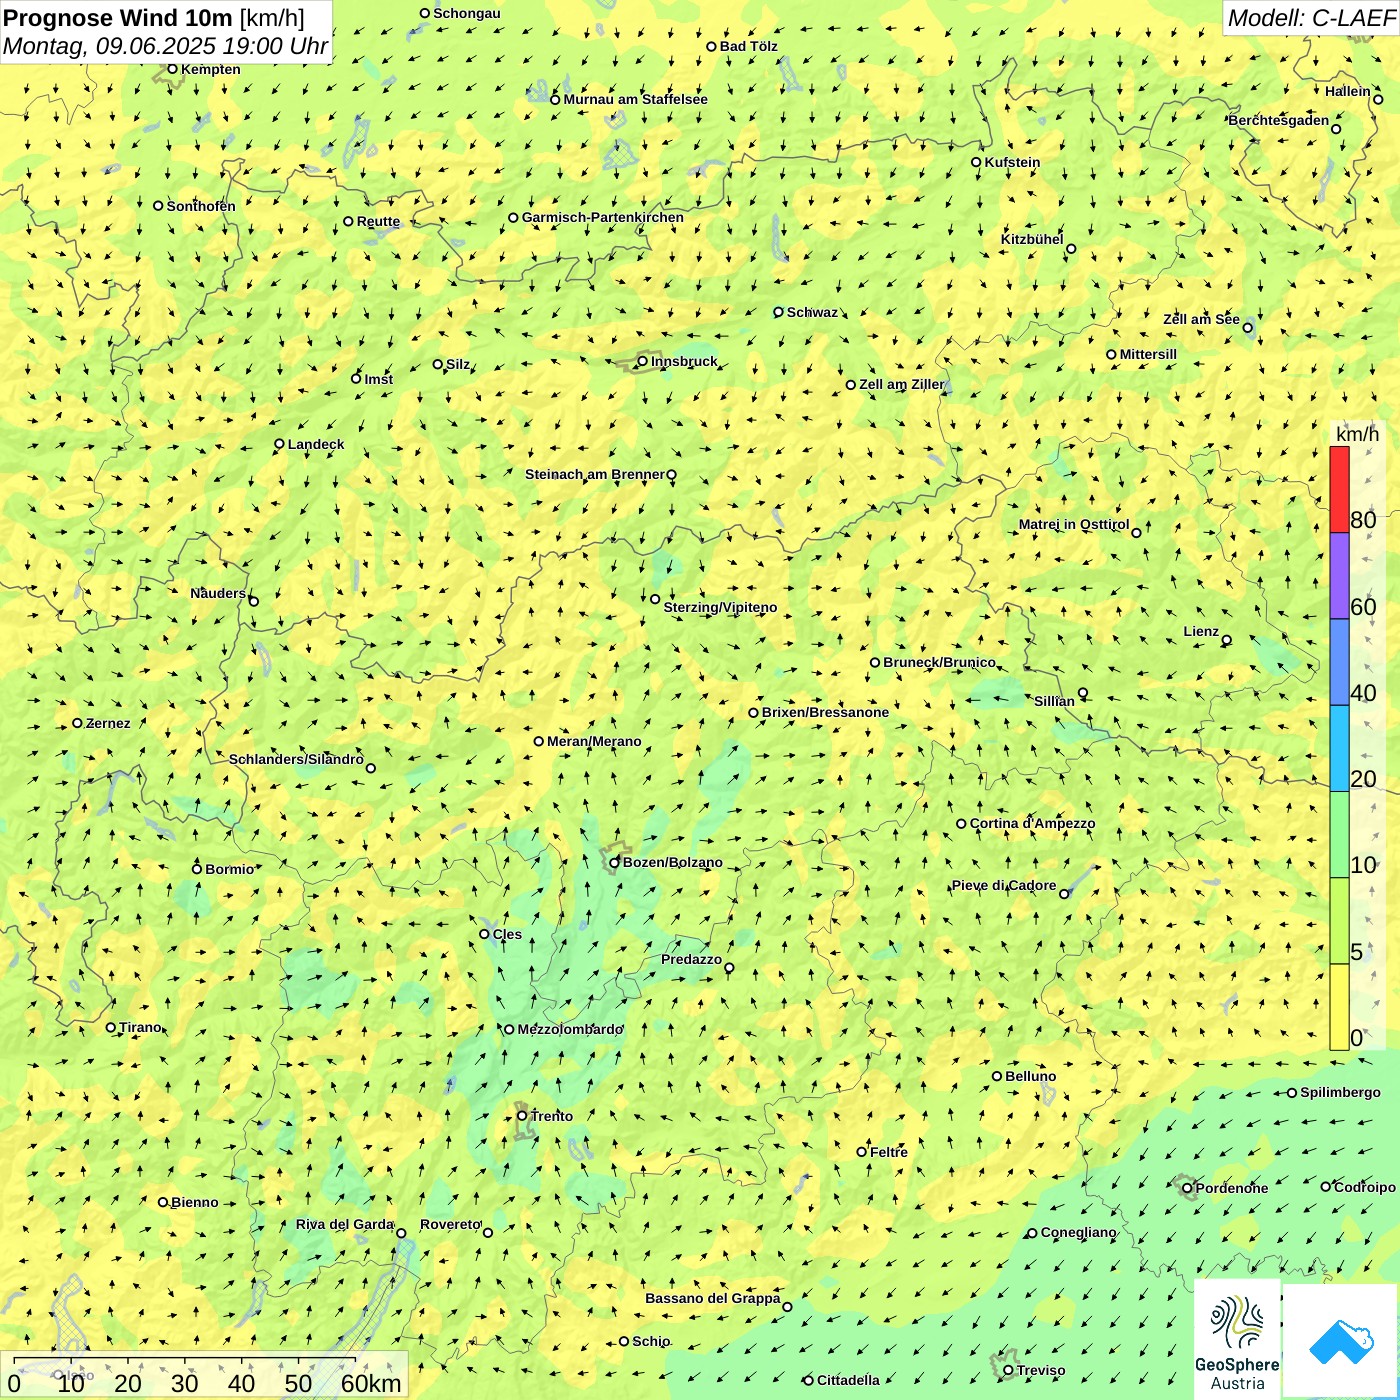1400x1400 pixels.
Task: Click the 'Sterzing/Vipiteno' label
Action: tap(720, 607)
